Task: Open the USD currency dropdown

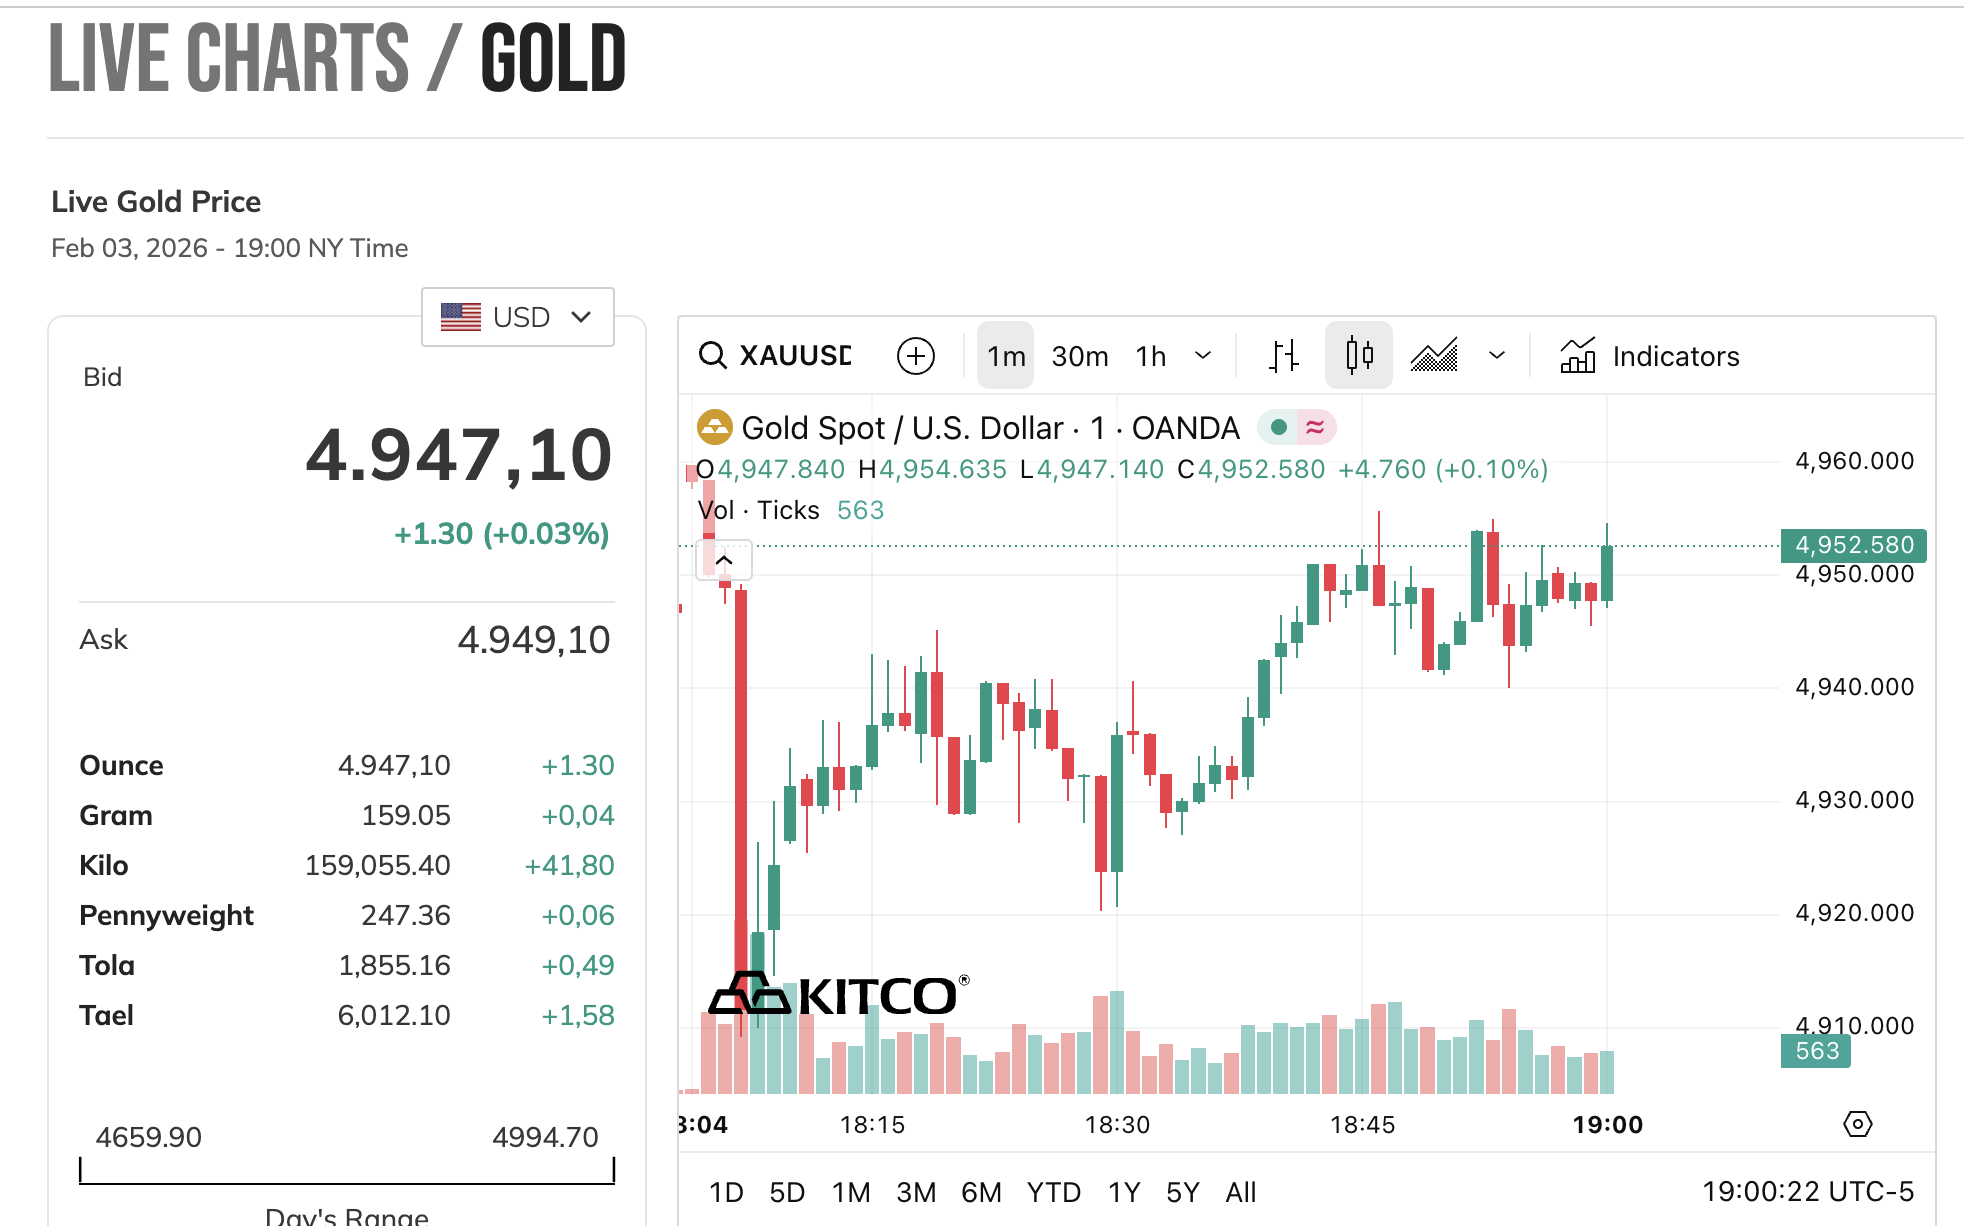Action: [517, 317]
